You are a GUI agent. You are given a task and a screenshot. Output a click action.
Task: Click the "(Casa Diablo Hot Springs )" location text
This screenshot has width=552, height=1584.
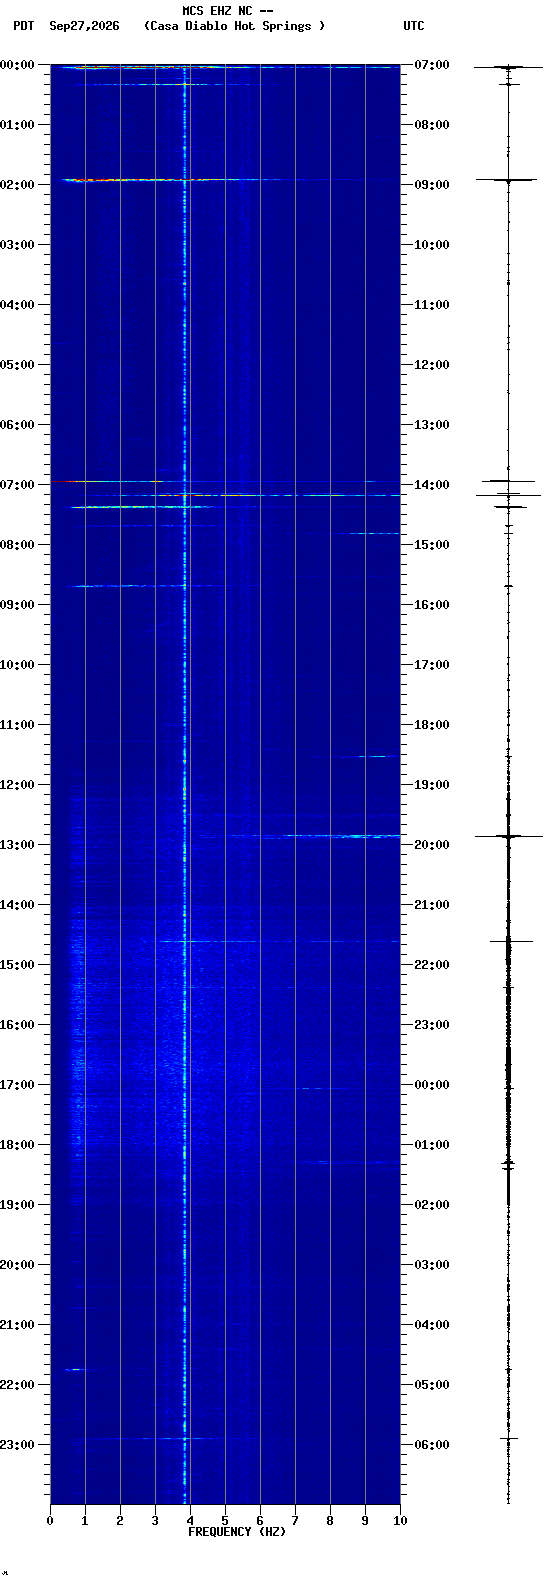(234, 26)
